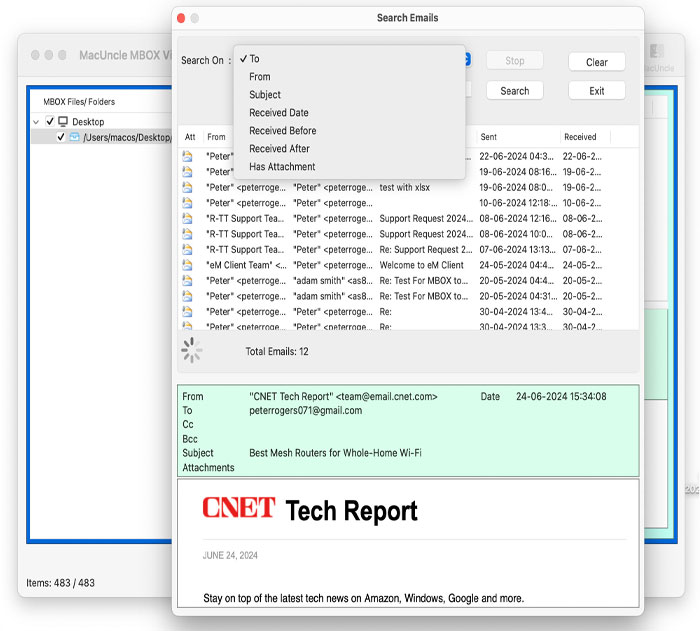Click the Search button
Viewport: 700px width, 631px height.
[x=514, y=91]
